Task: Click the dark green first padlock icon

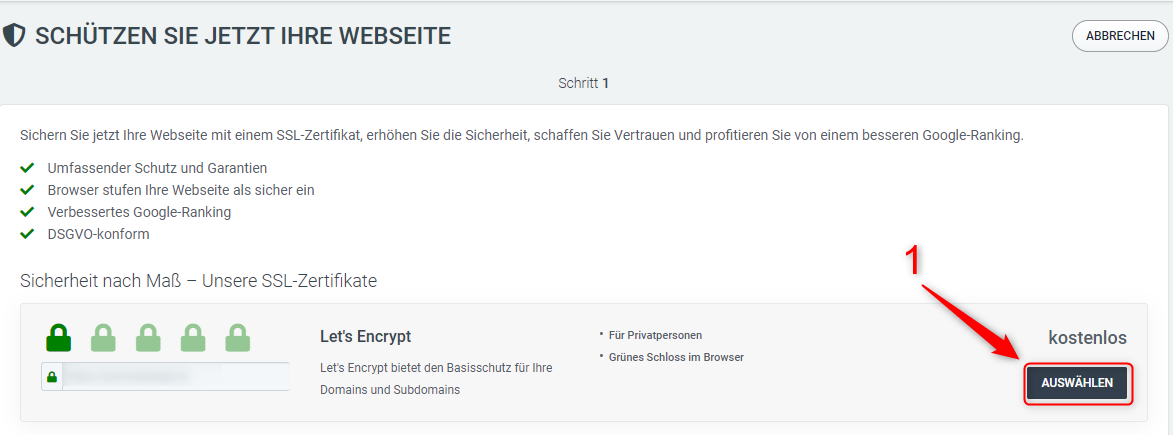Action: click(x=59, y=337)
